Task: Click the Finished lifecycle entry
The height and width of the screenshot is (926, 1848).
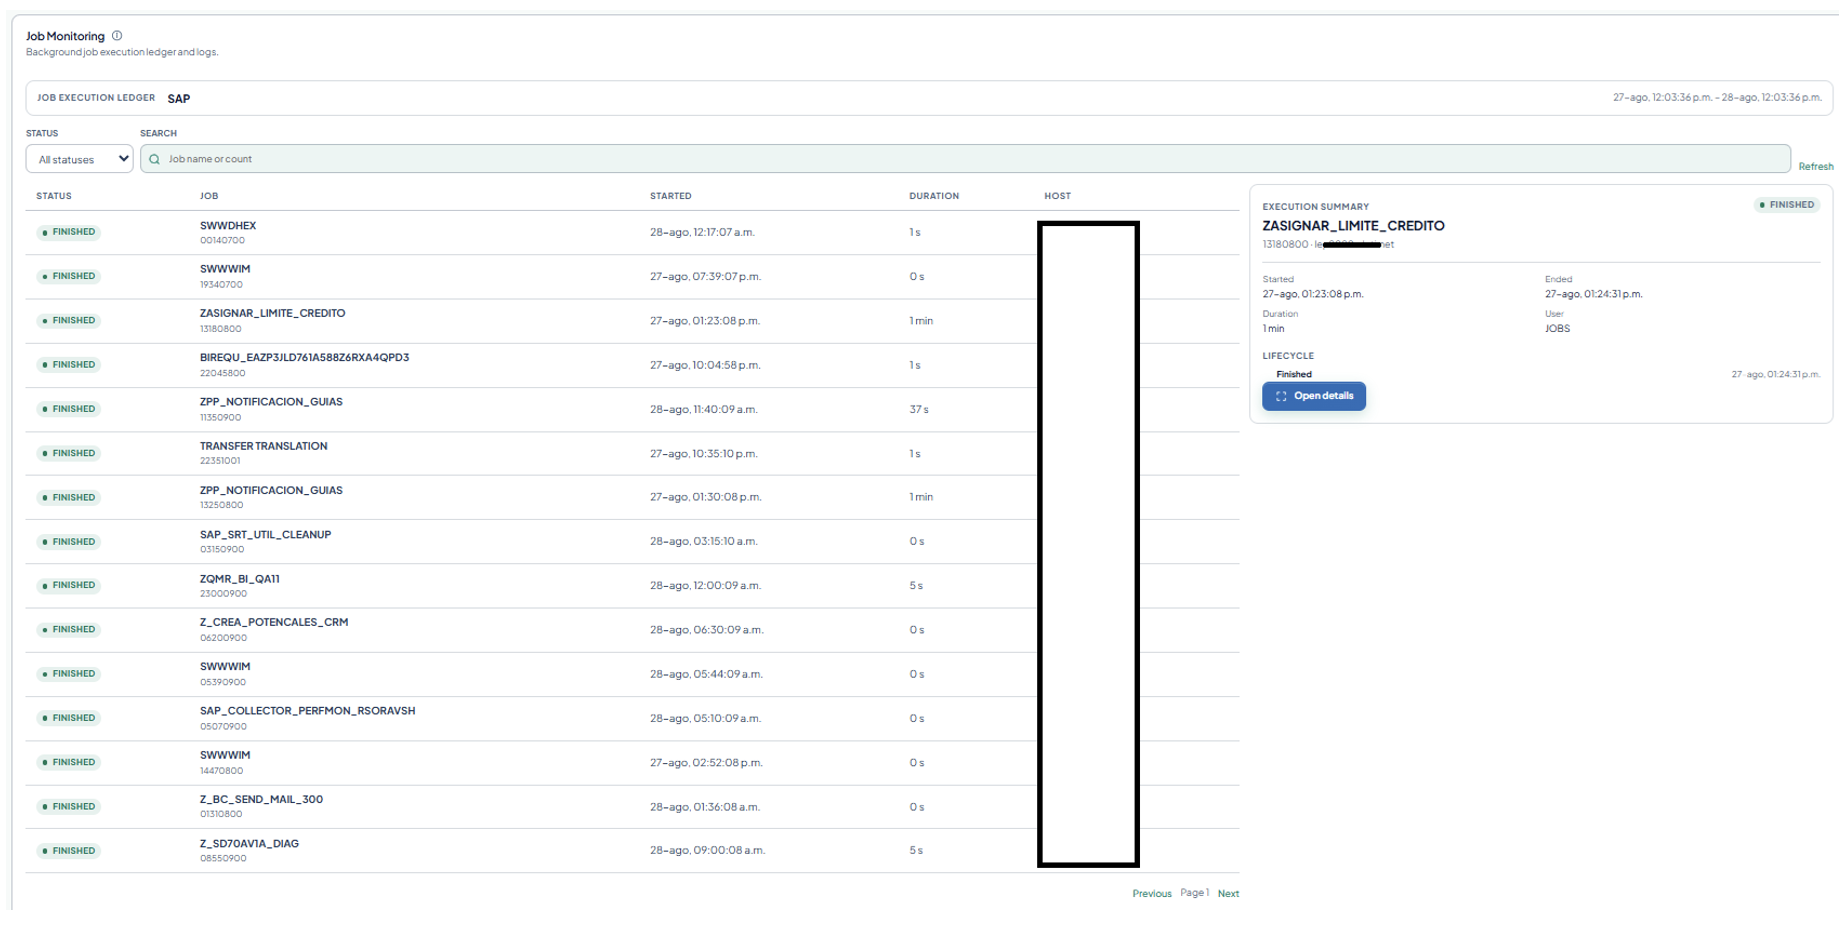Action: (x=1294, y=374)
